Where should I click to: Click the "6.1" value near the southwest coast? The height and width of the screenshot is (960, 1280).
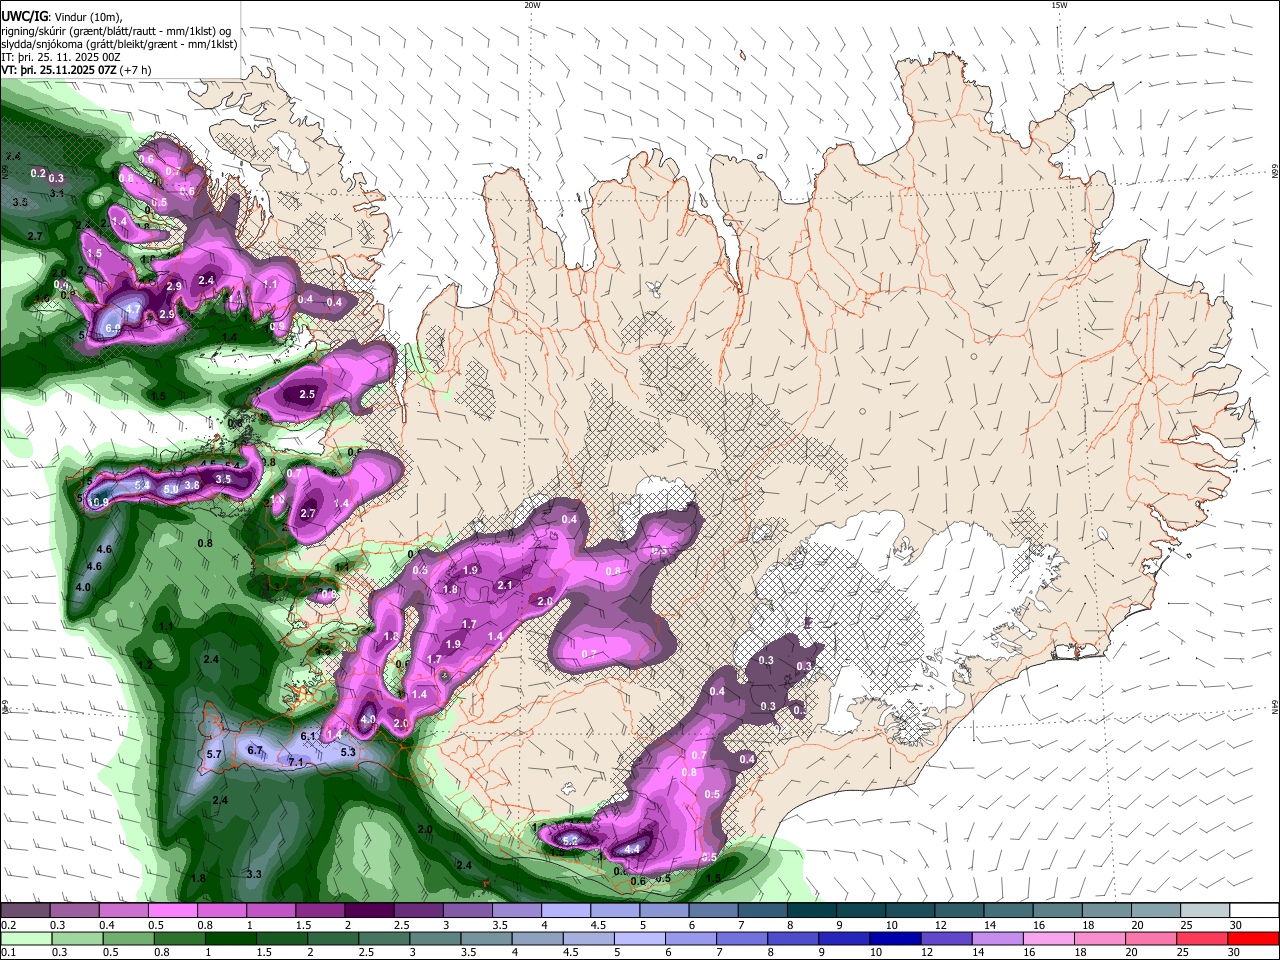308,736
